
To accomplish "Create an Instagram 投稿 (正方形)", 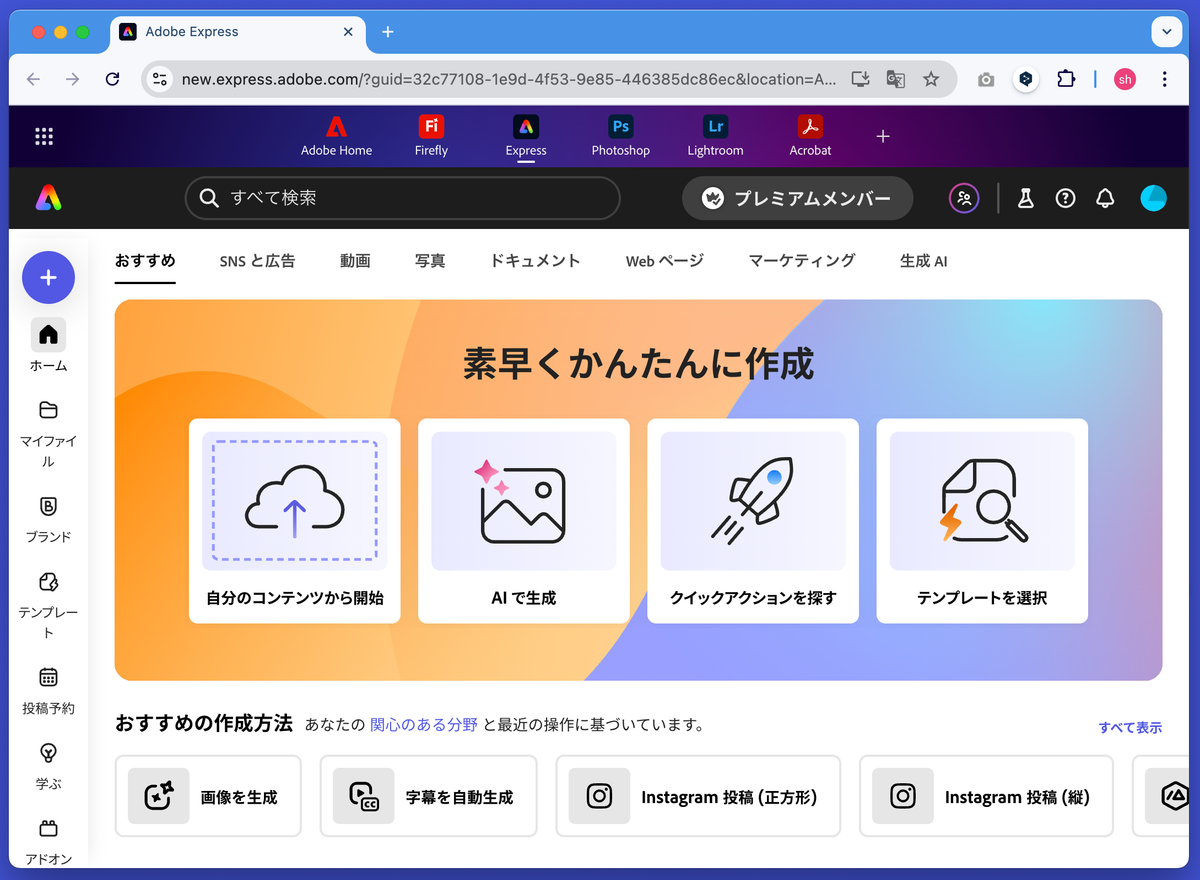I will (698, 796).
